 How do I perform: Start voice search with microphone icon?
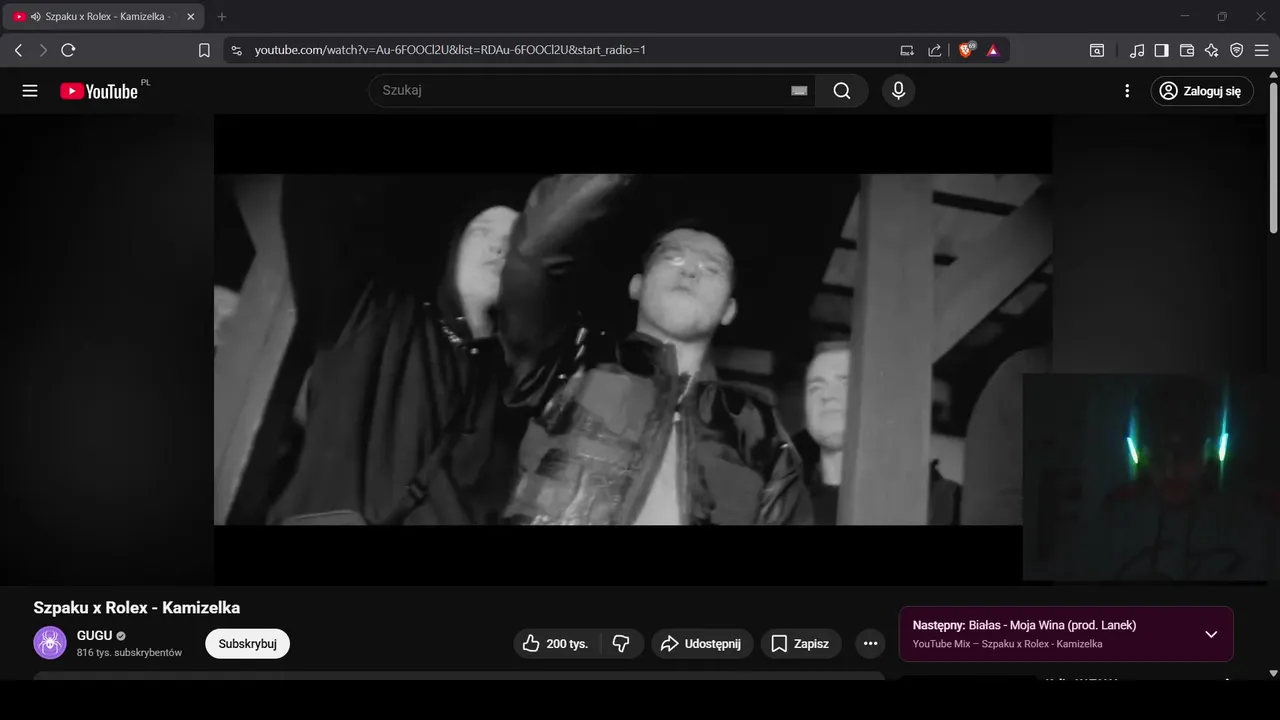(x=898, y=91)
